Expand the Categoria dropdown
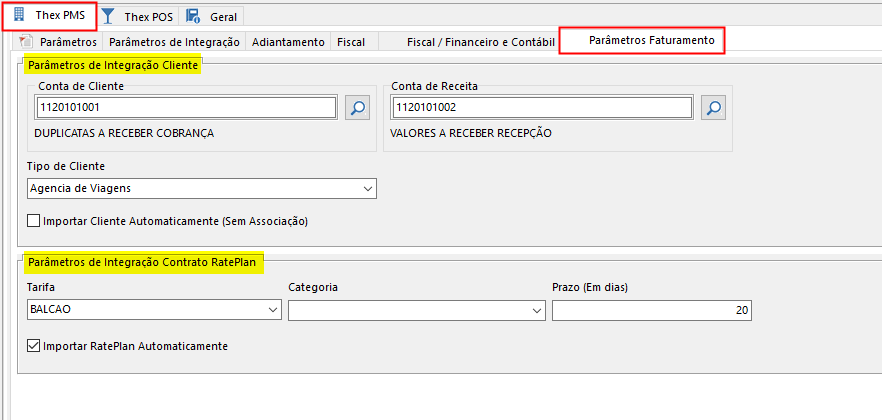 click(535, 311)
